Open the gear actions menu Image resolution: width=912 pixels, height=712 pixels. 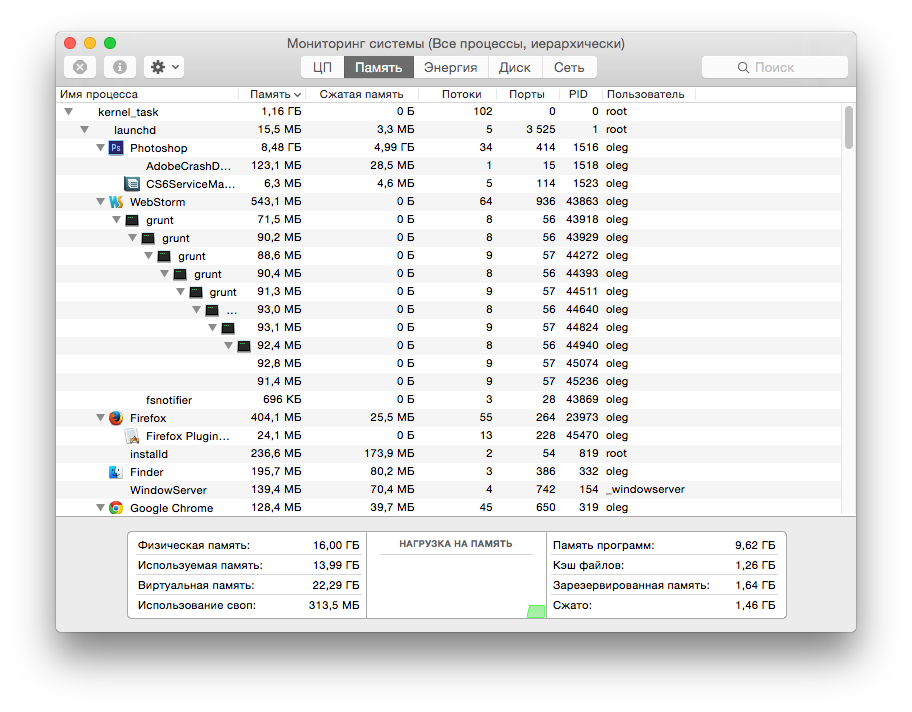pyautogui.click(x=165, y=67)
